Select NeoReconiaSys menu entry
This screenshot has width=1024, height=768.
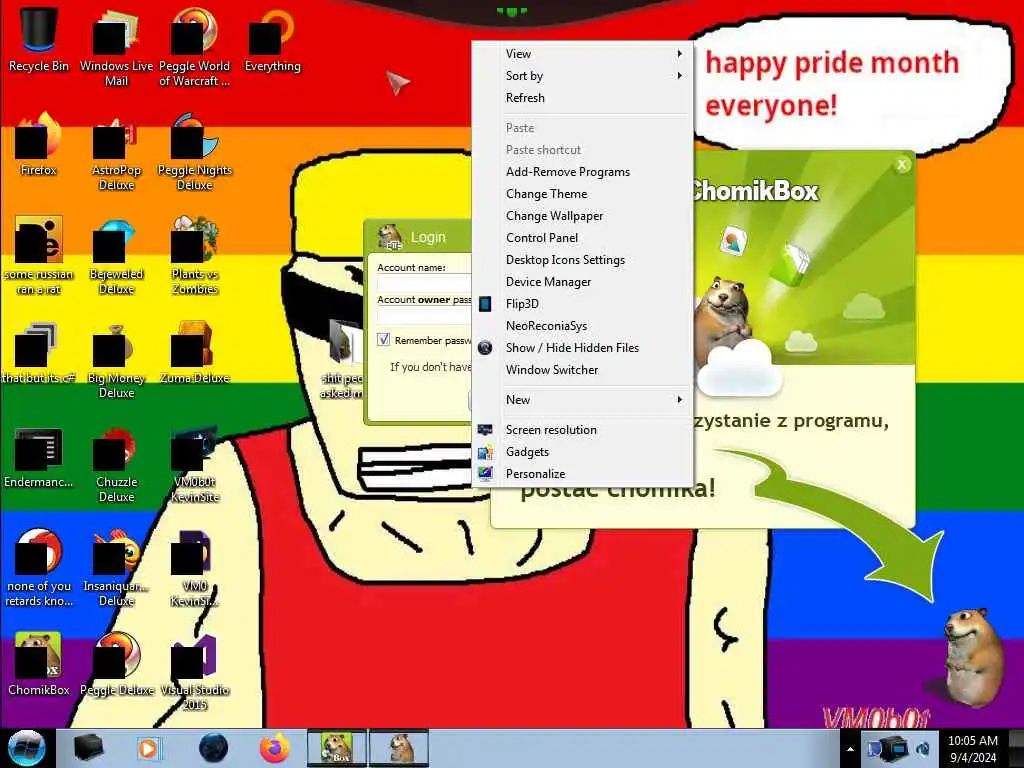click(x=582, y=326)
